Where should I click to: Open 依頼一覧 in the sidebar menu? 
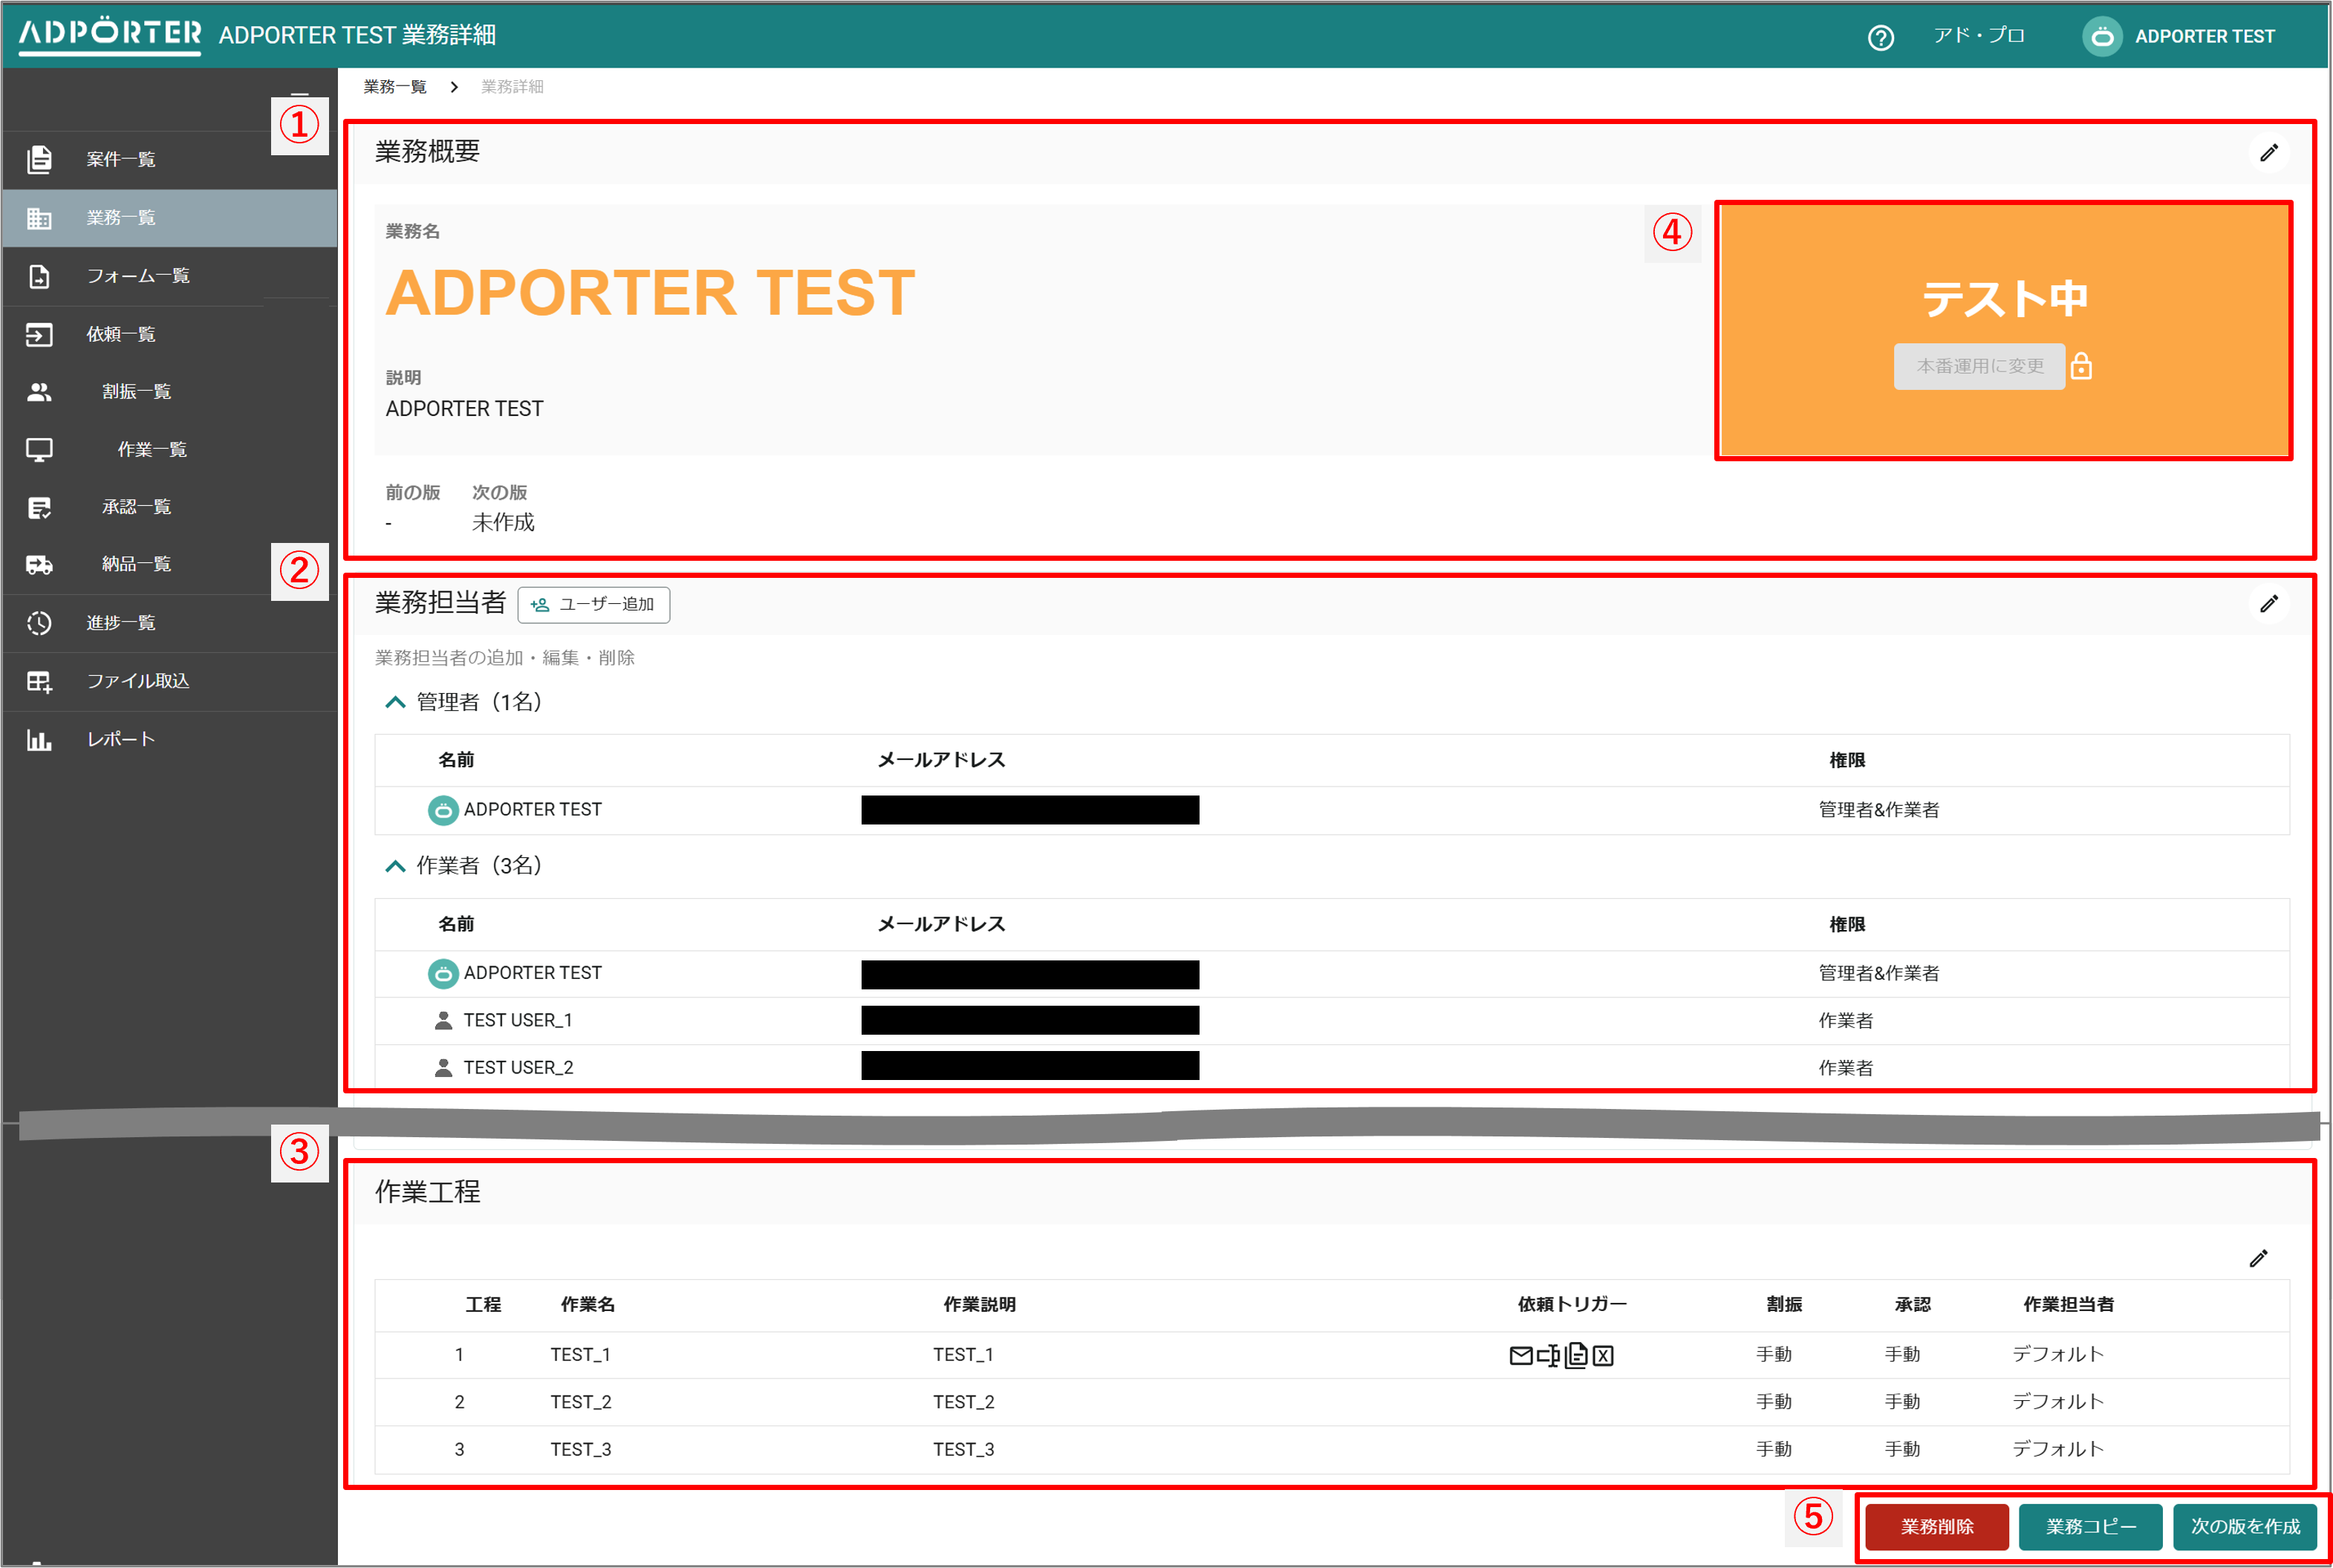point(120,334)
